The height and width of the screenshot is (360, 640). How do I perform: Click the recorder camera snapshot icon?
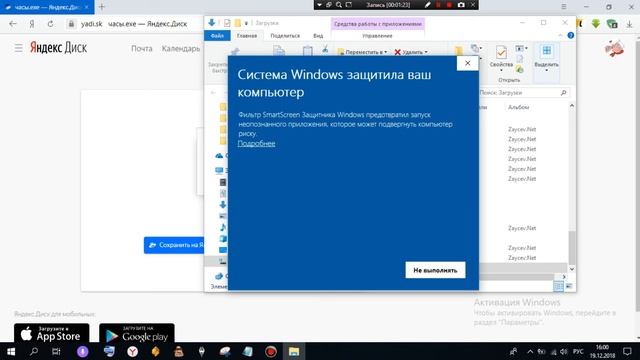click(461, 5)
